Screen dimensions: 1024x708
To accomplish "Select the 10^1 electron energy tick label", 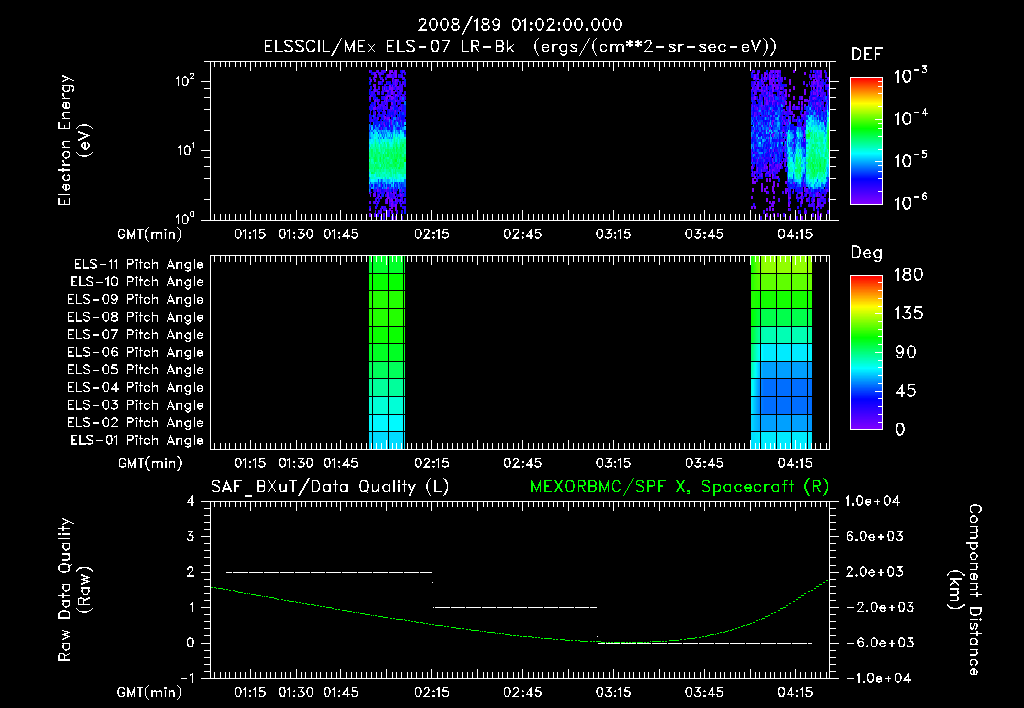I will pyautogui.click(x=185, y=150).
